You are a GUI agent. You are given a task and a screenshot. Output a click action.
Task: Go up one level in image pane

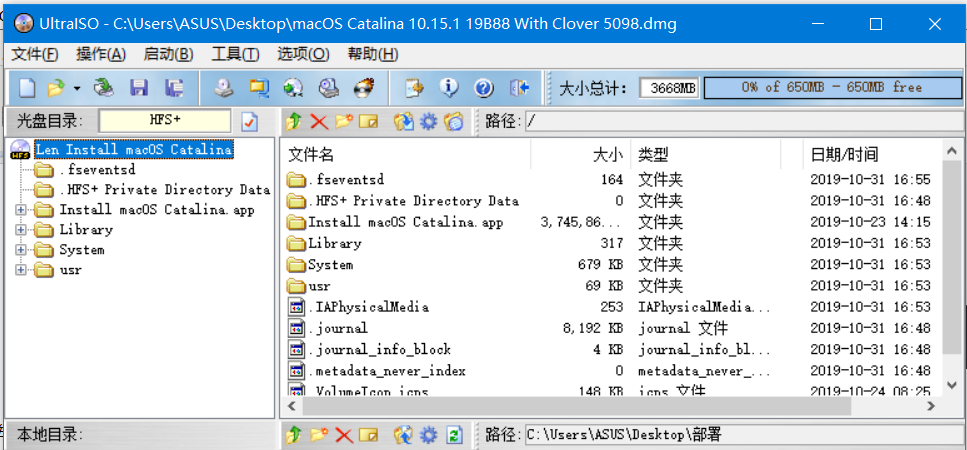point(294,122)
